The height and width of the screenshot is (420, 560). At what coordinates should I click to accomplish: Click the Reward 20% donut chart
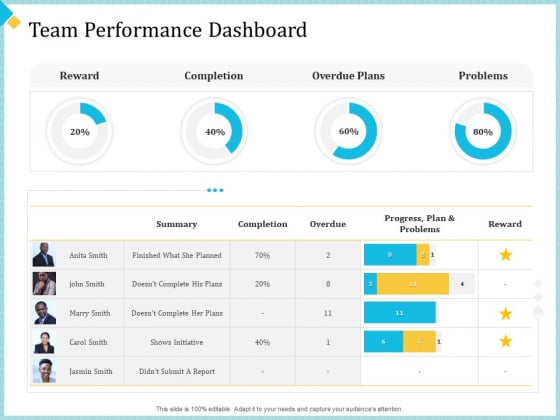coord(79,131)
